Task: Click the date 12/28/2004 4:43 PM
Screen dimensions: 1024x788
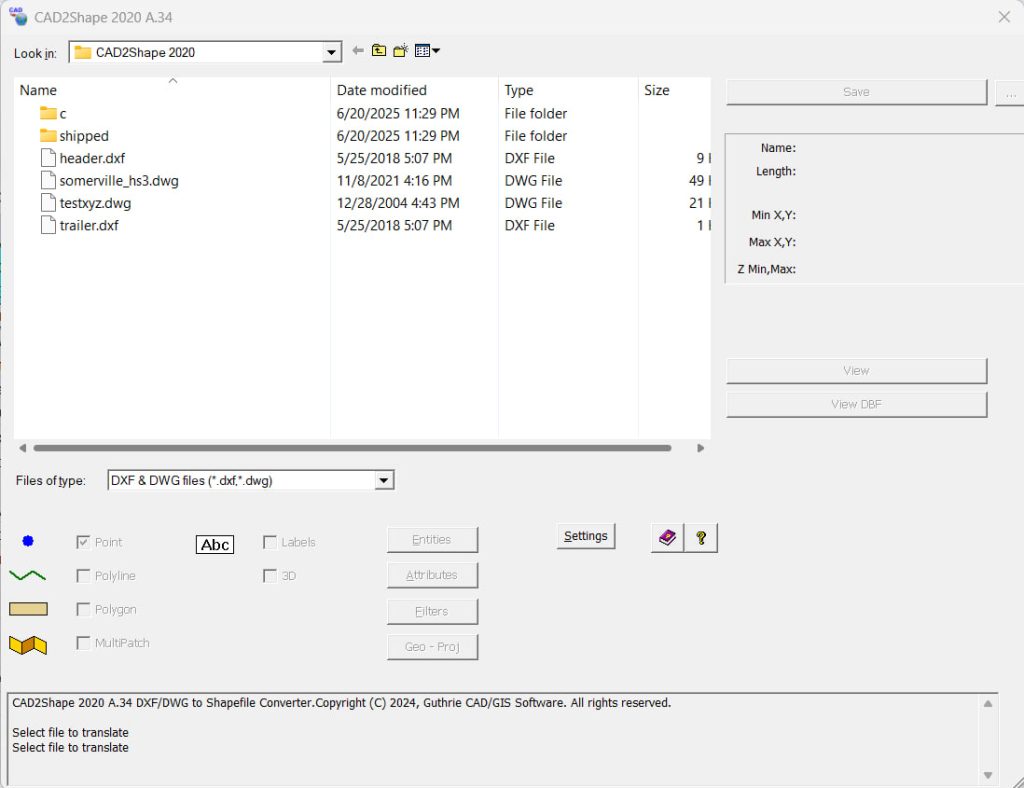Action: point(398,203)
